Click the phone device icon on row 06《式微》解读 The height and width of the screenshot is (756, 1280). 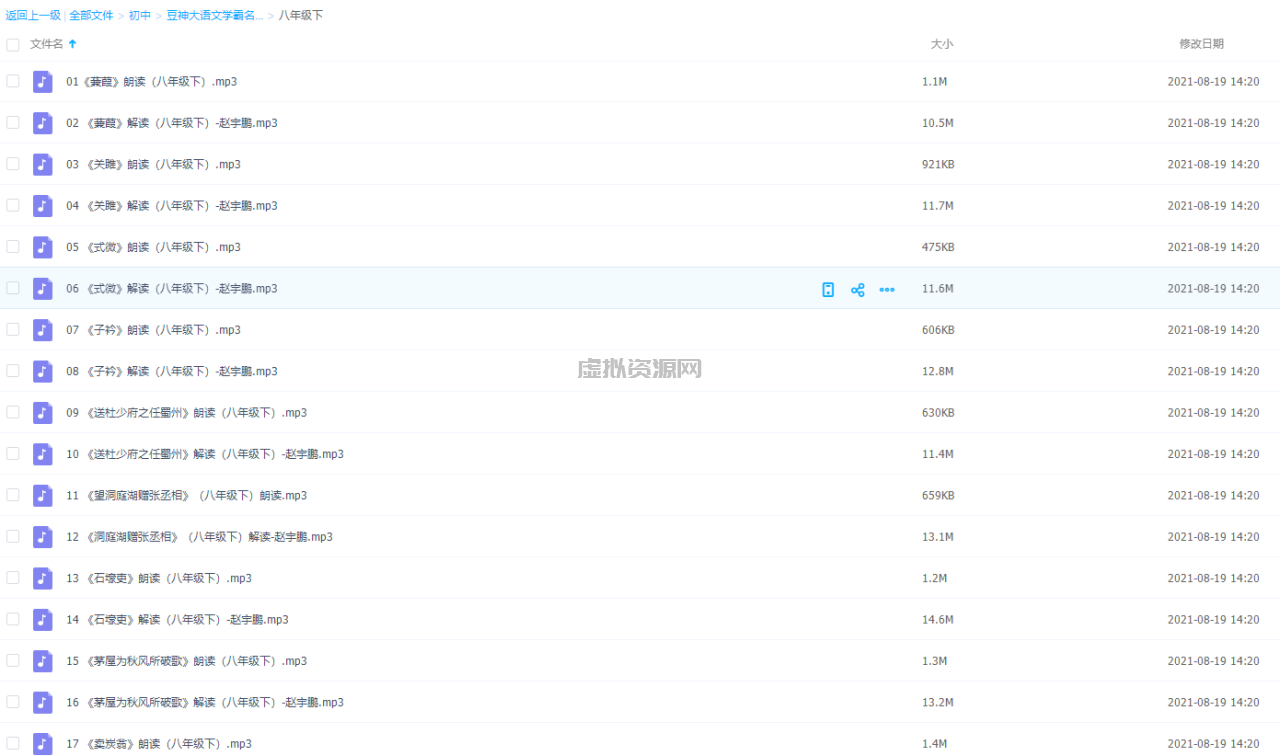pyautogui.click(x=828, y=290)
